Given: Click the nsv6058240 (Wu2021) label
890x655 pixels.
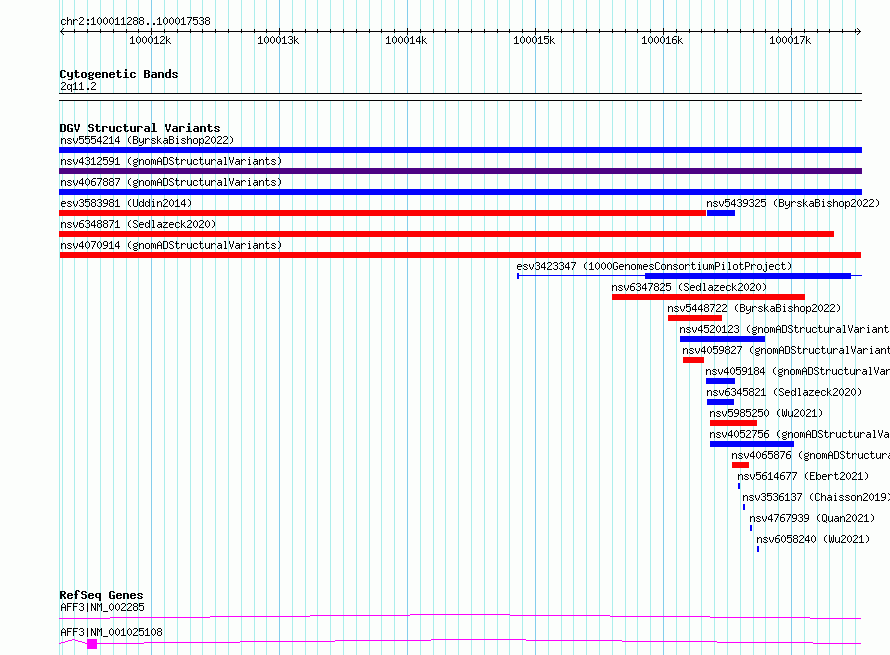Looking at the screenshot, I should 813,539.
